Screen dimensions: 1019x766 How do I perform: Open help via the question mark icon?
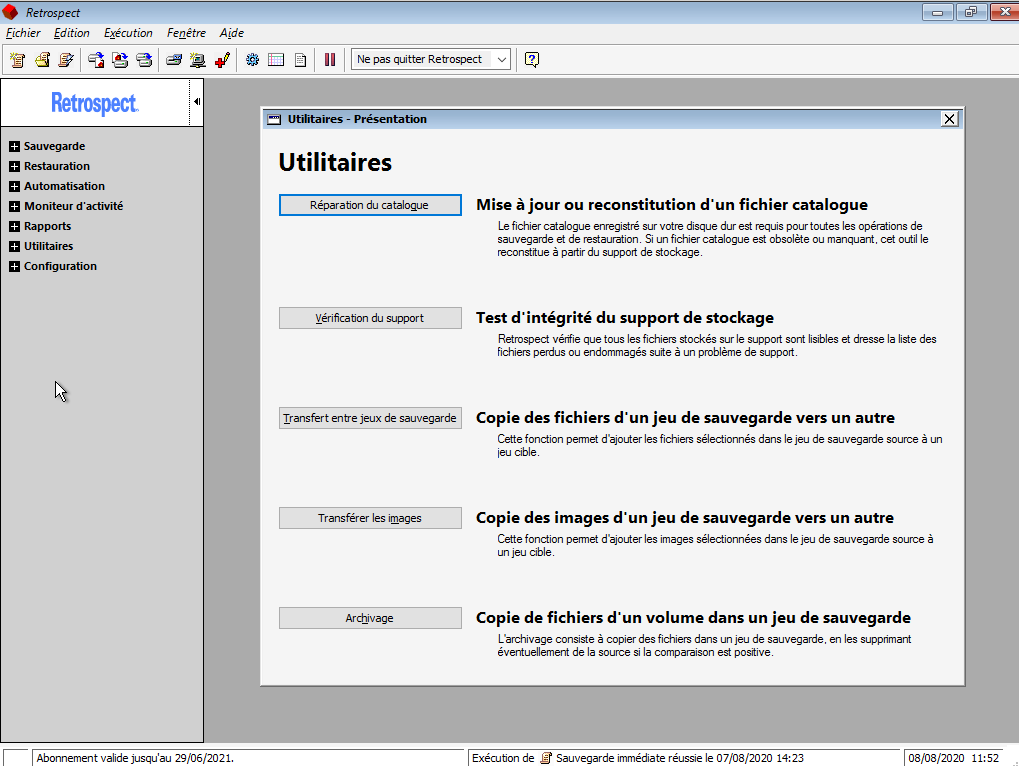[532, 60]
